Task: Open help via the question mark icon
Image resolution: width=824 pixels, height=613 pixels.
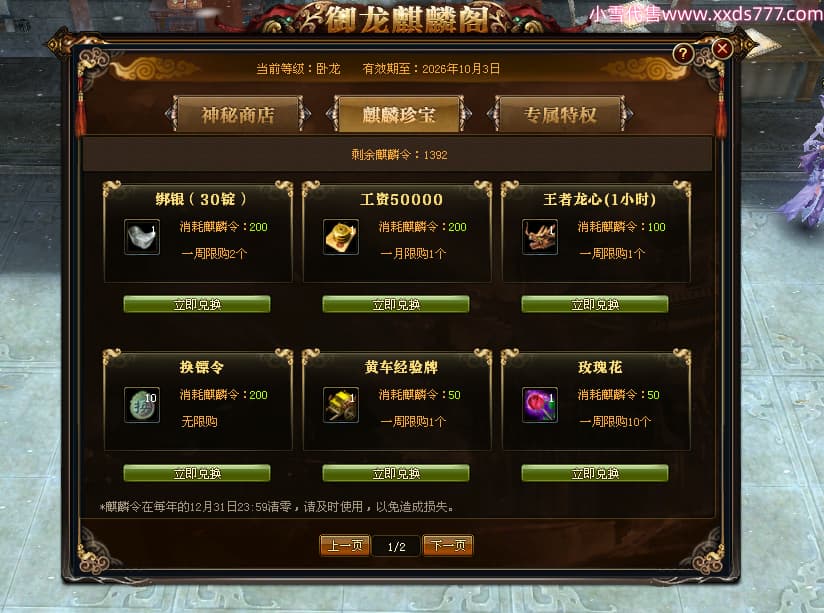Action: 683,53
